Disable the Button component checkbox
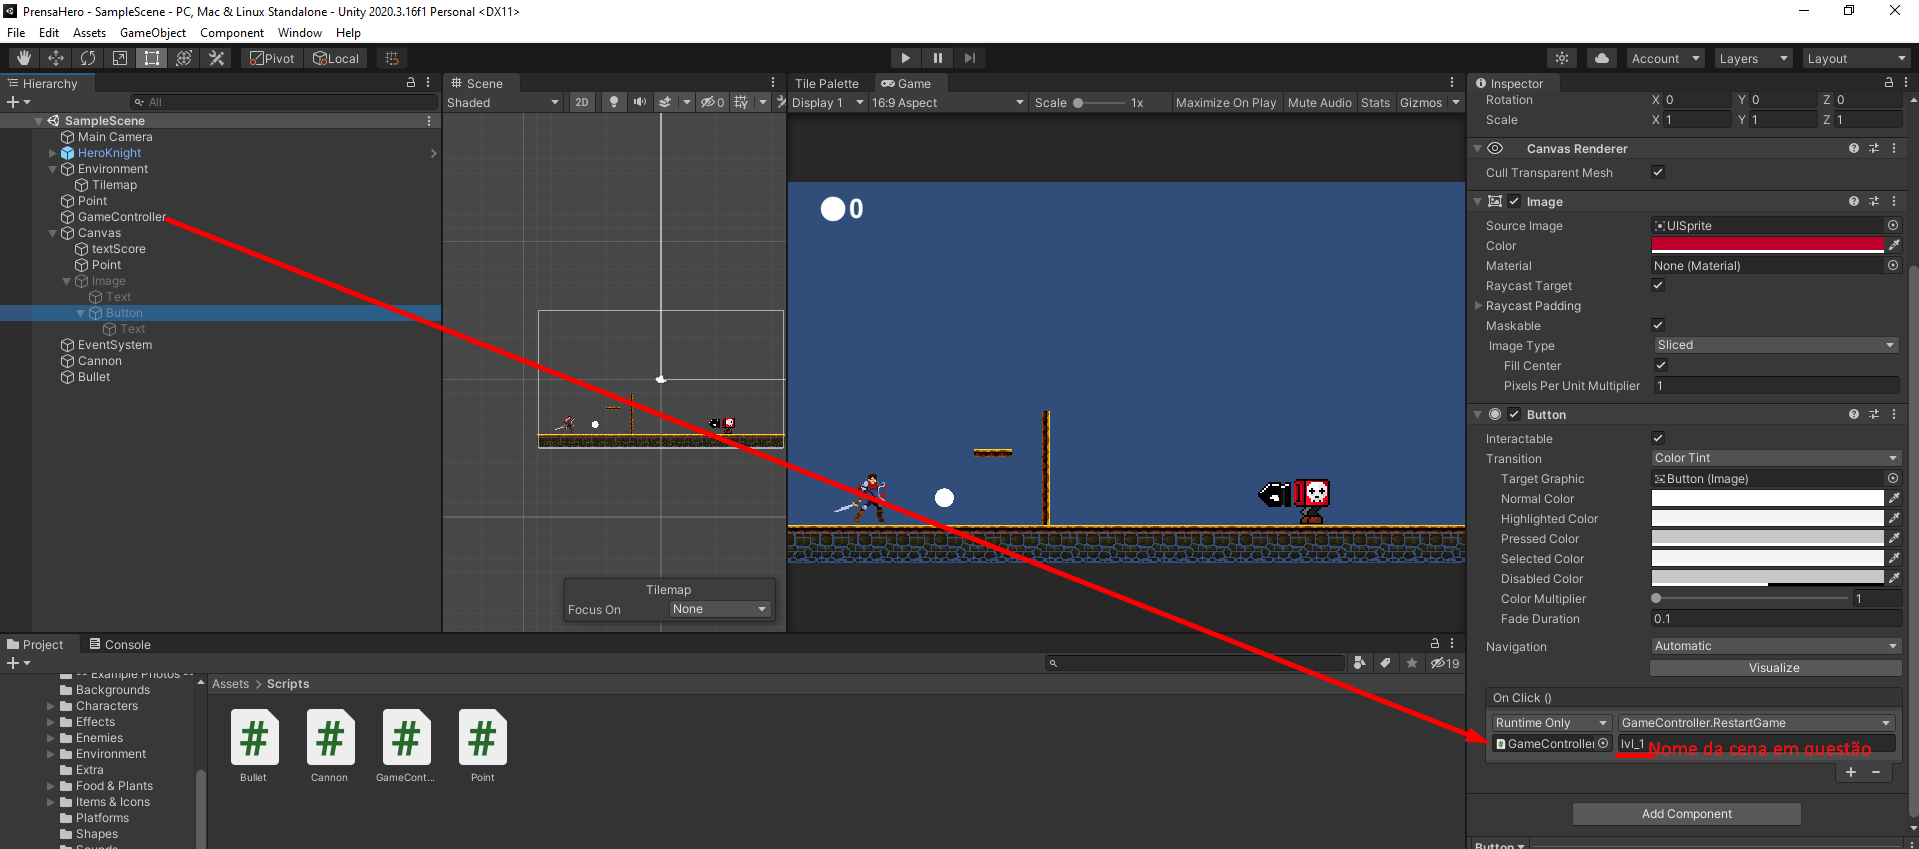1919x849 pixels. (1514, 414)
